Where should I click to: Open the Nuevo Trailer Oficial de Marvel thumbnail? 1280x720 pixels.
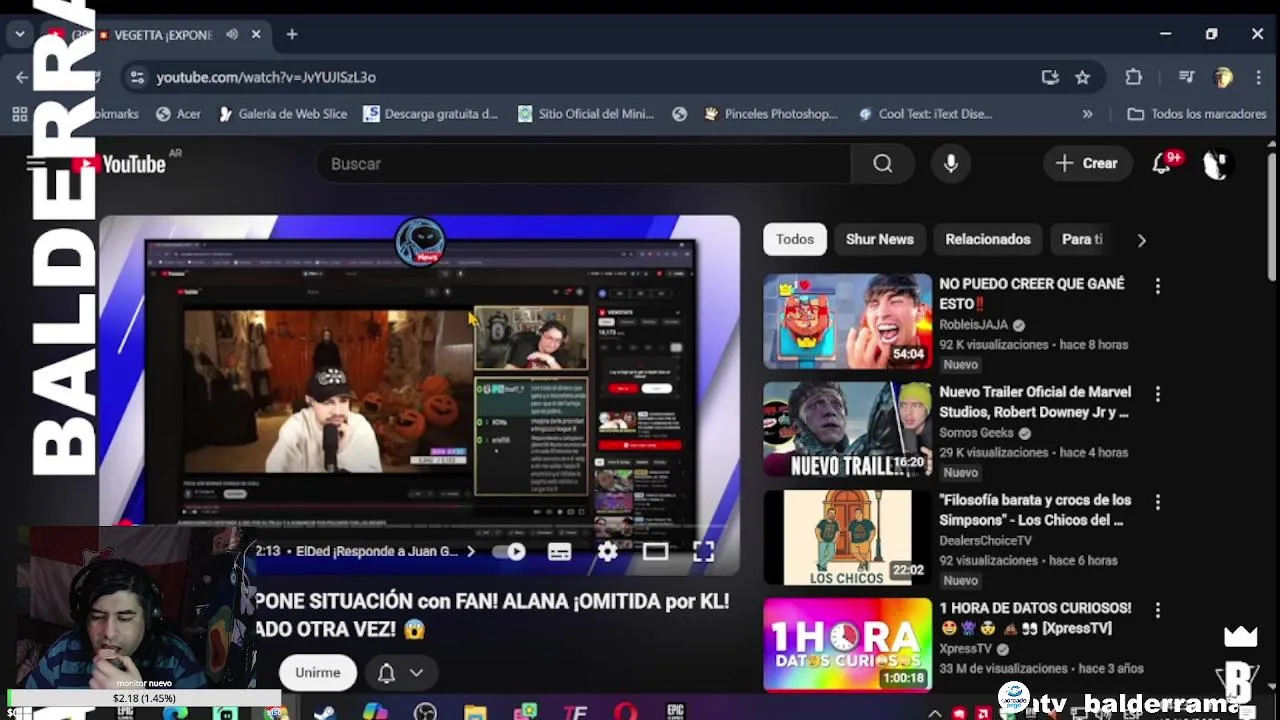[x=847, y=429]
